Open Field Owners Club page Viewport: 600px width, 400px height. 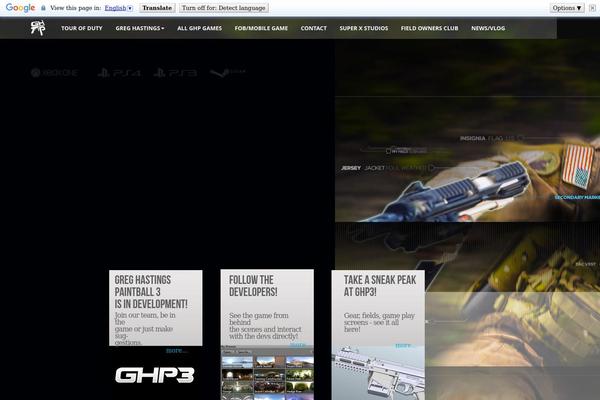pos(429,28)
